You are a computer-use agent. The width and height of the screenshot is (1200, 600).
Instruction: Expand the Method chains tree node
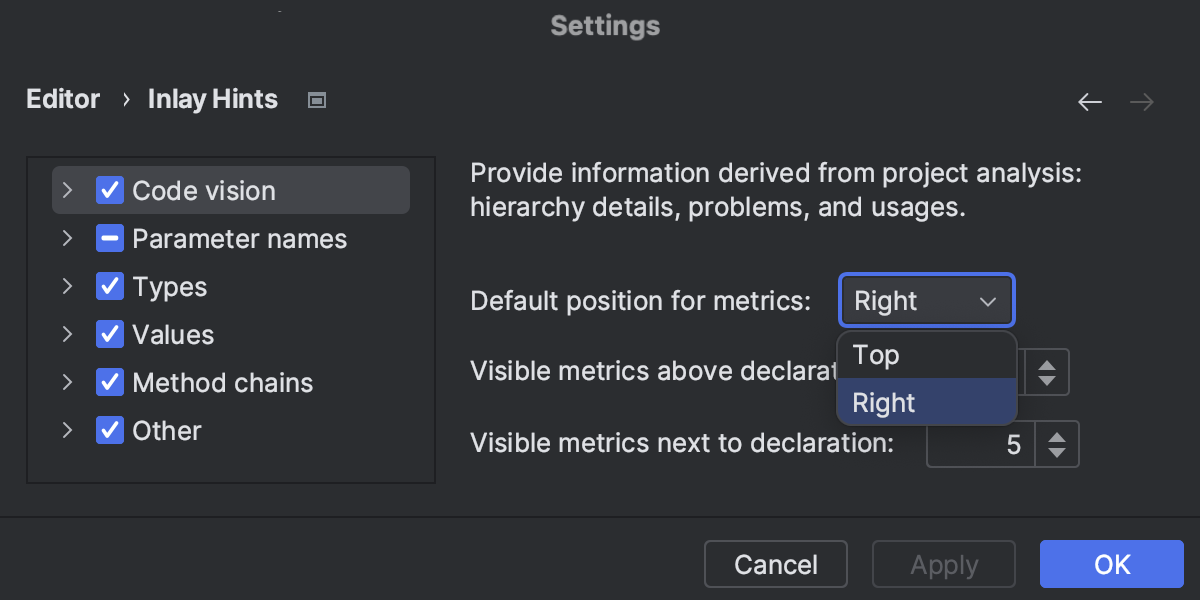(66, 382)
